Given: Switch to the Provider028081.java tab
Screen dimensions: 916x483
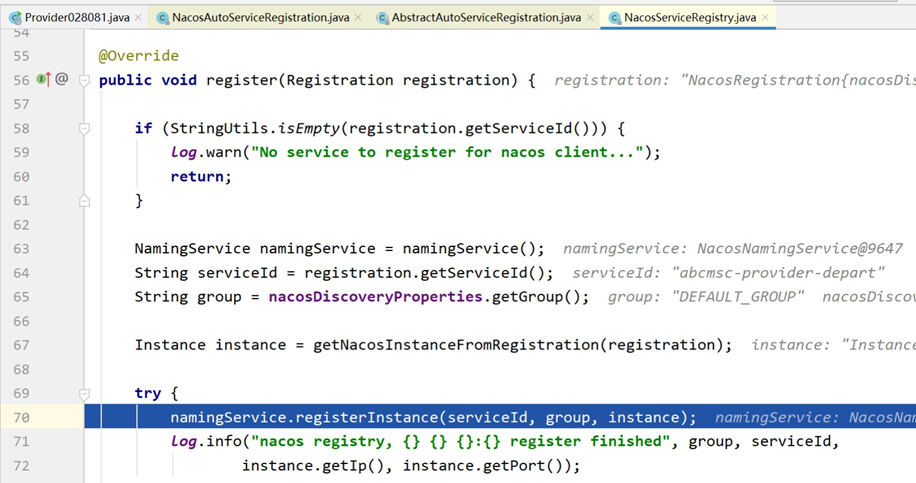Looking at the screenshot, I should pyautogui.click(x=76, y=18).
